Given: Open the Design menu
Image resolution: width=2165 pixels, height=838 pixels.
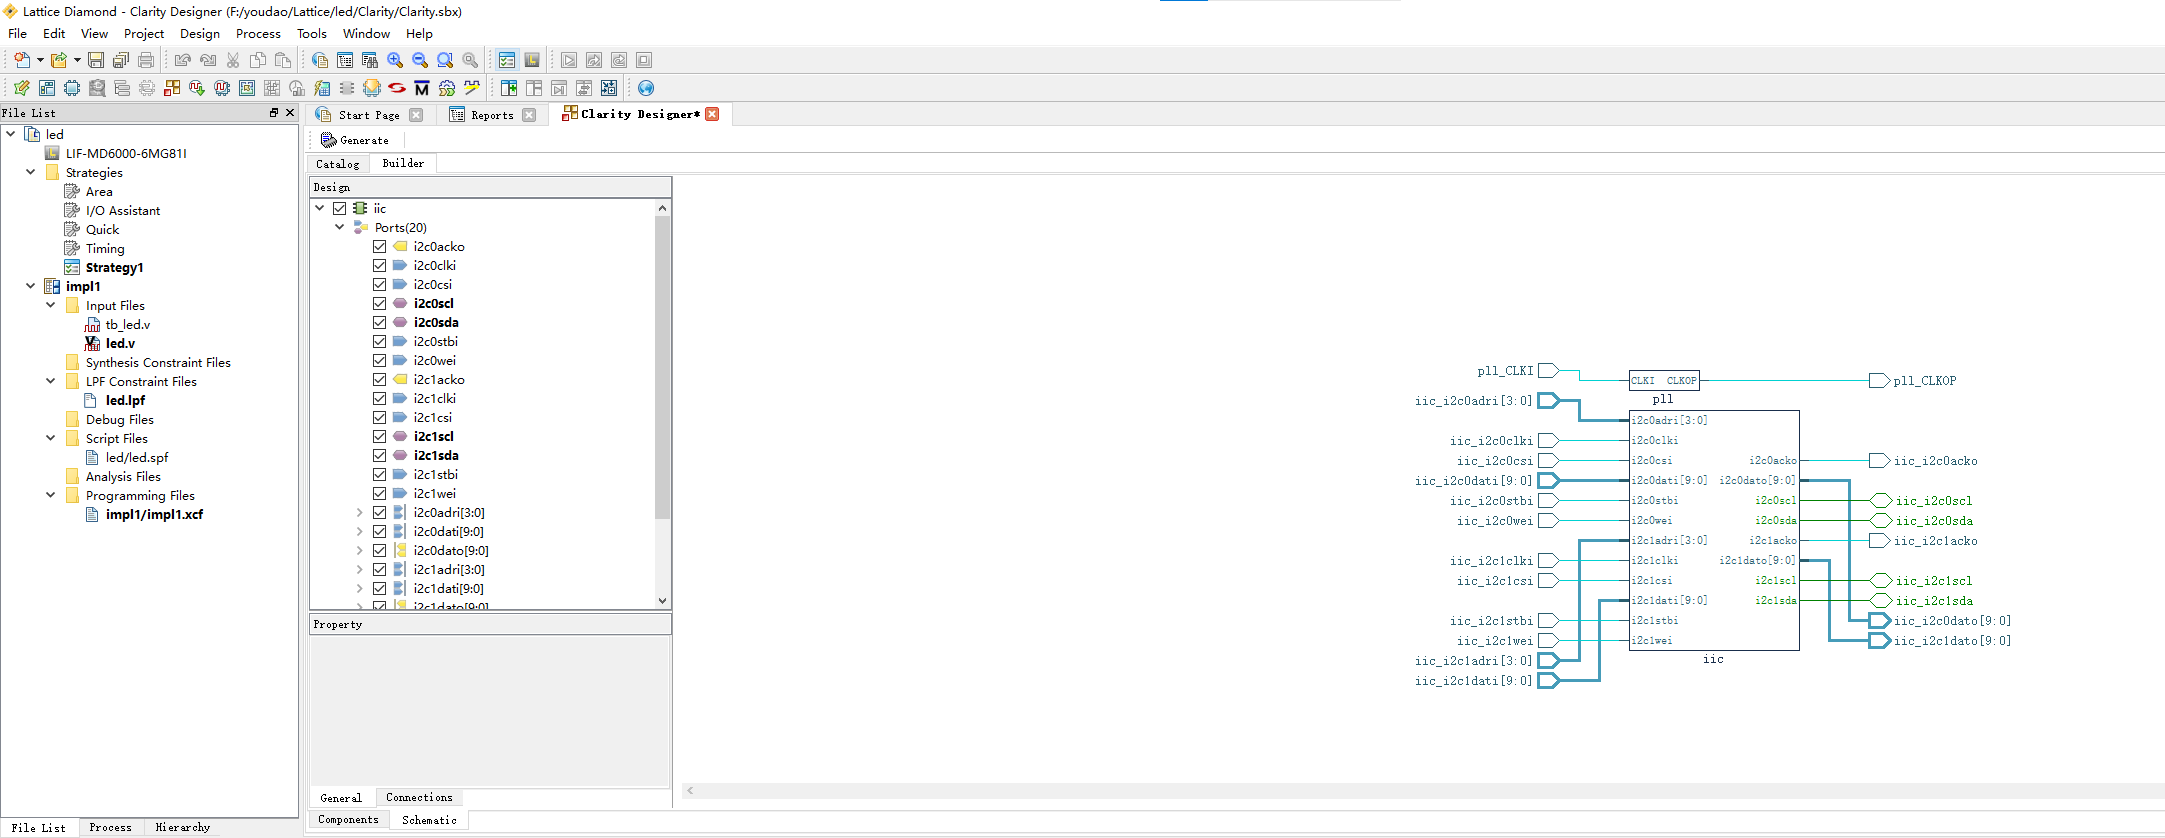Looking at the screenshot, I should 200,34.
